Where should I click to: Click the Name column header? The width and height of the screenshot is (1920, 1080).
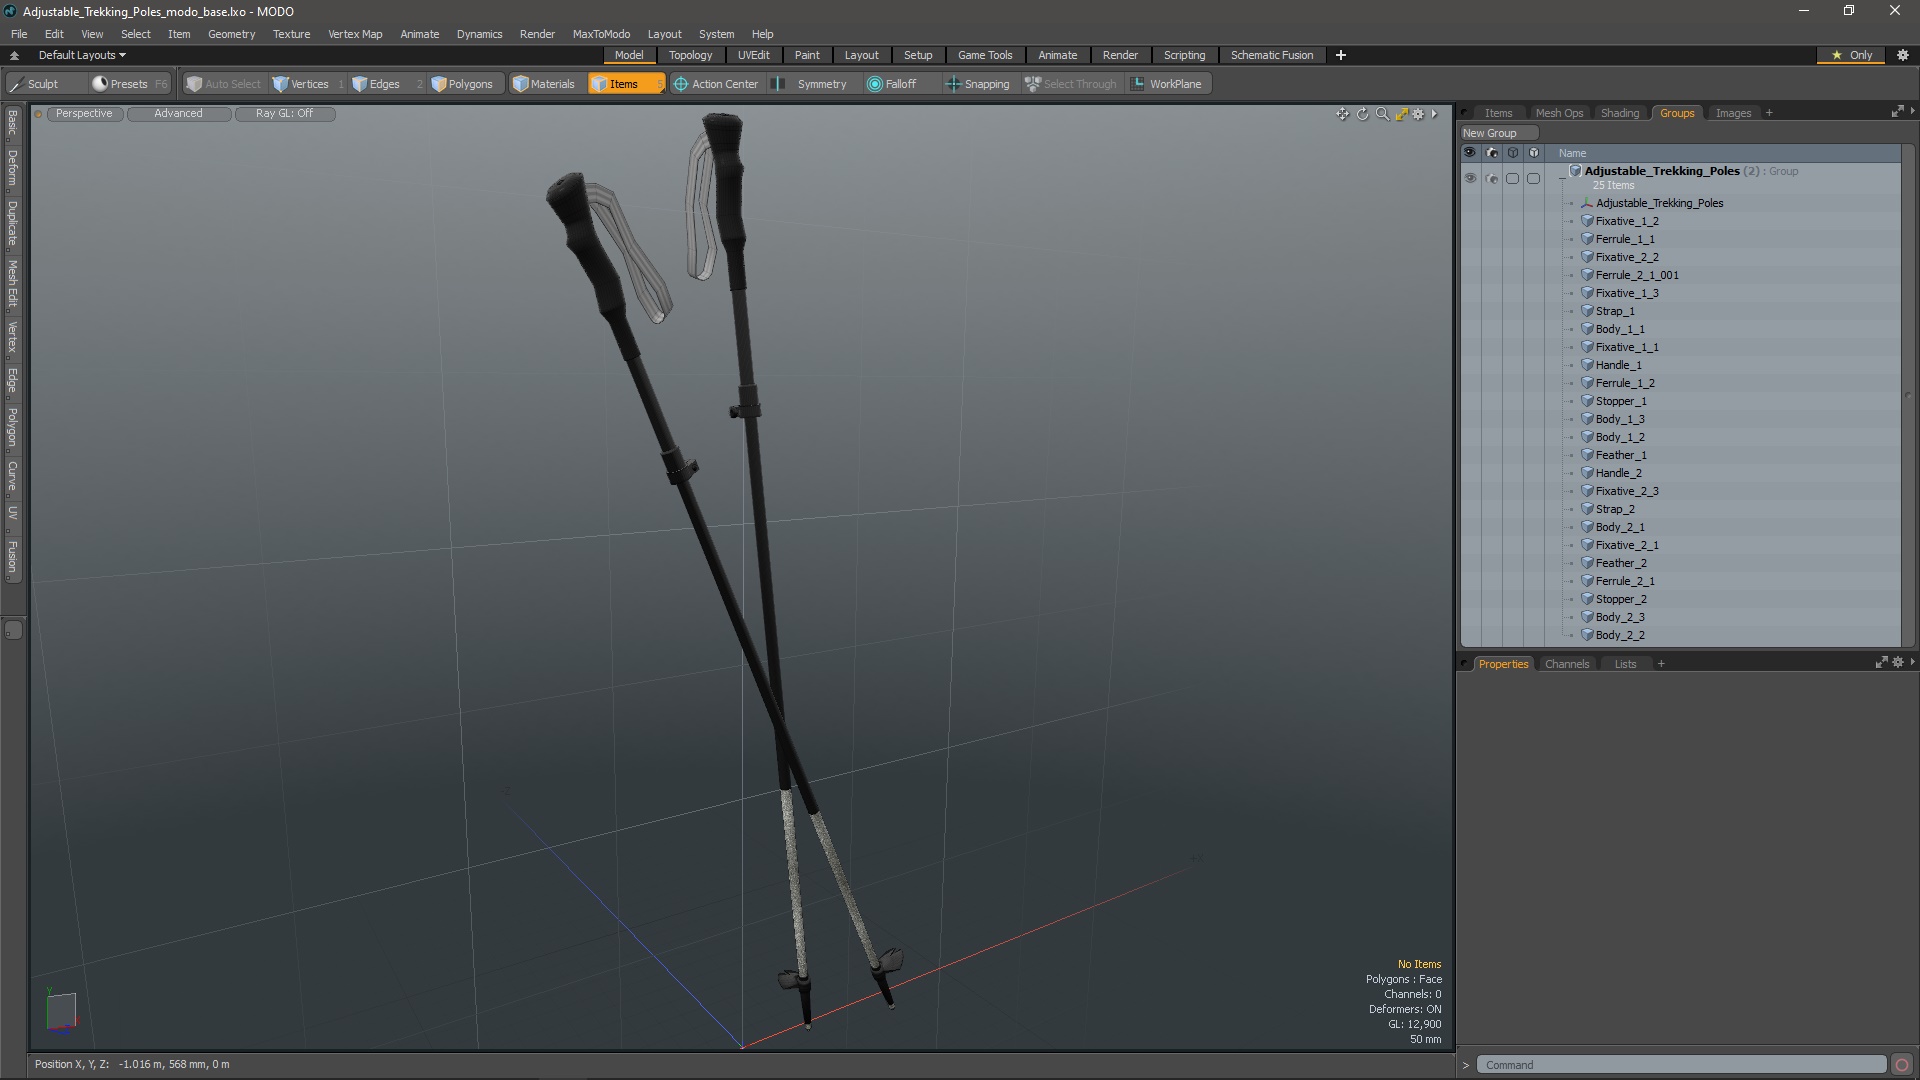pyautogui.click(x=1723, y=153)
